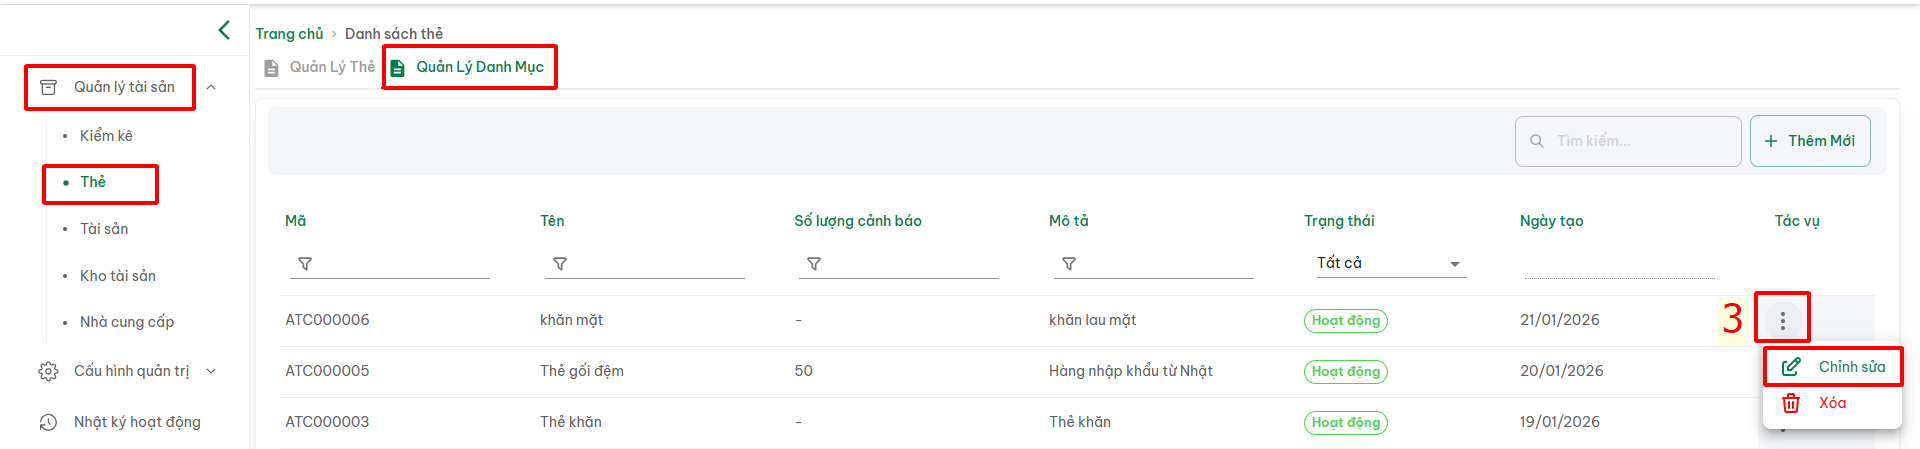Screen dimensions: 1920x449
Task: Click the Cấu hình quản trị gear icon
Action: 48,371
